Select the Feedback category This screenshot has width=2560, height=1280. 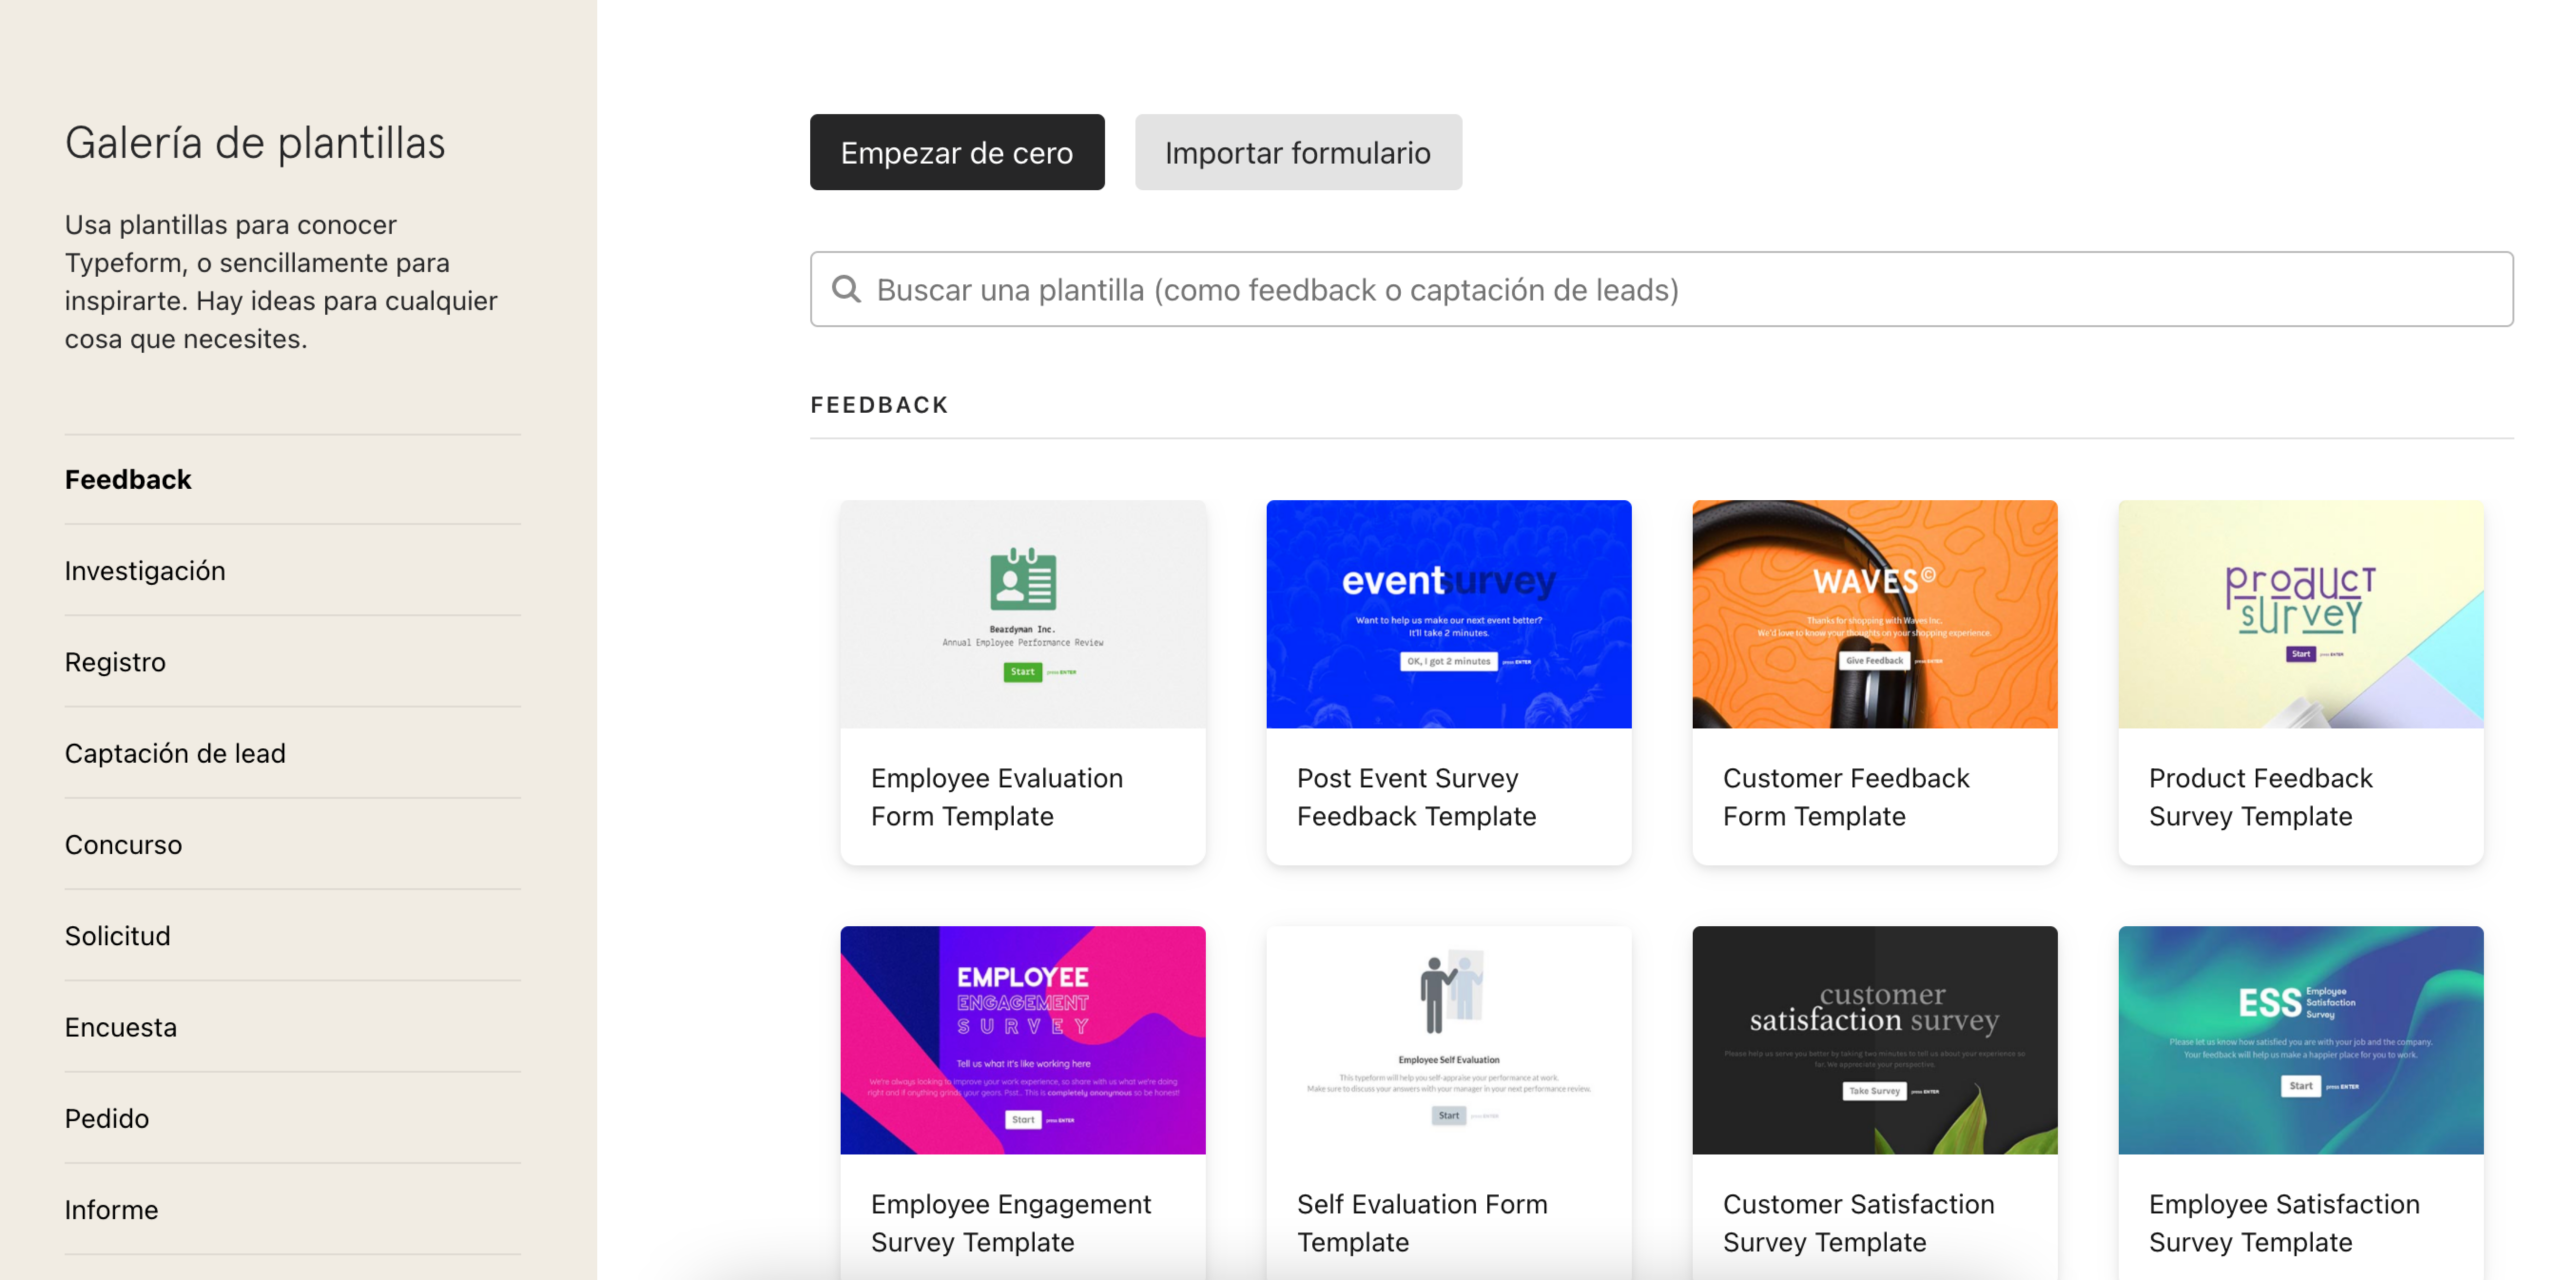[128, 479]
